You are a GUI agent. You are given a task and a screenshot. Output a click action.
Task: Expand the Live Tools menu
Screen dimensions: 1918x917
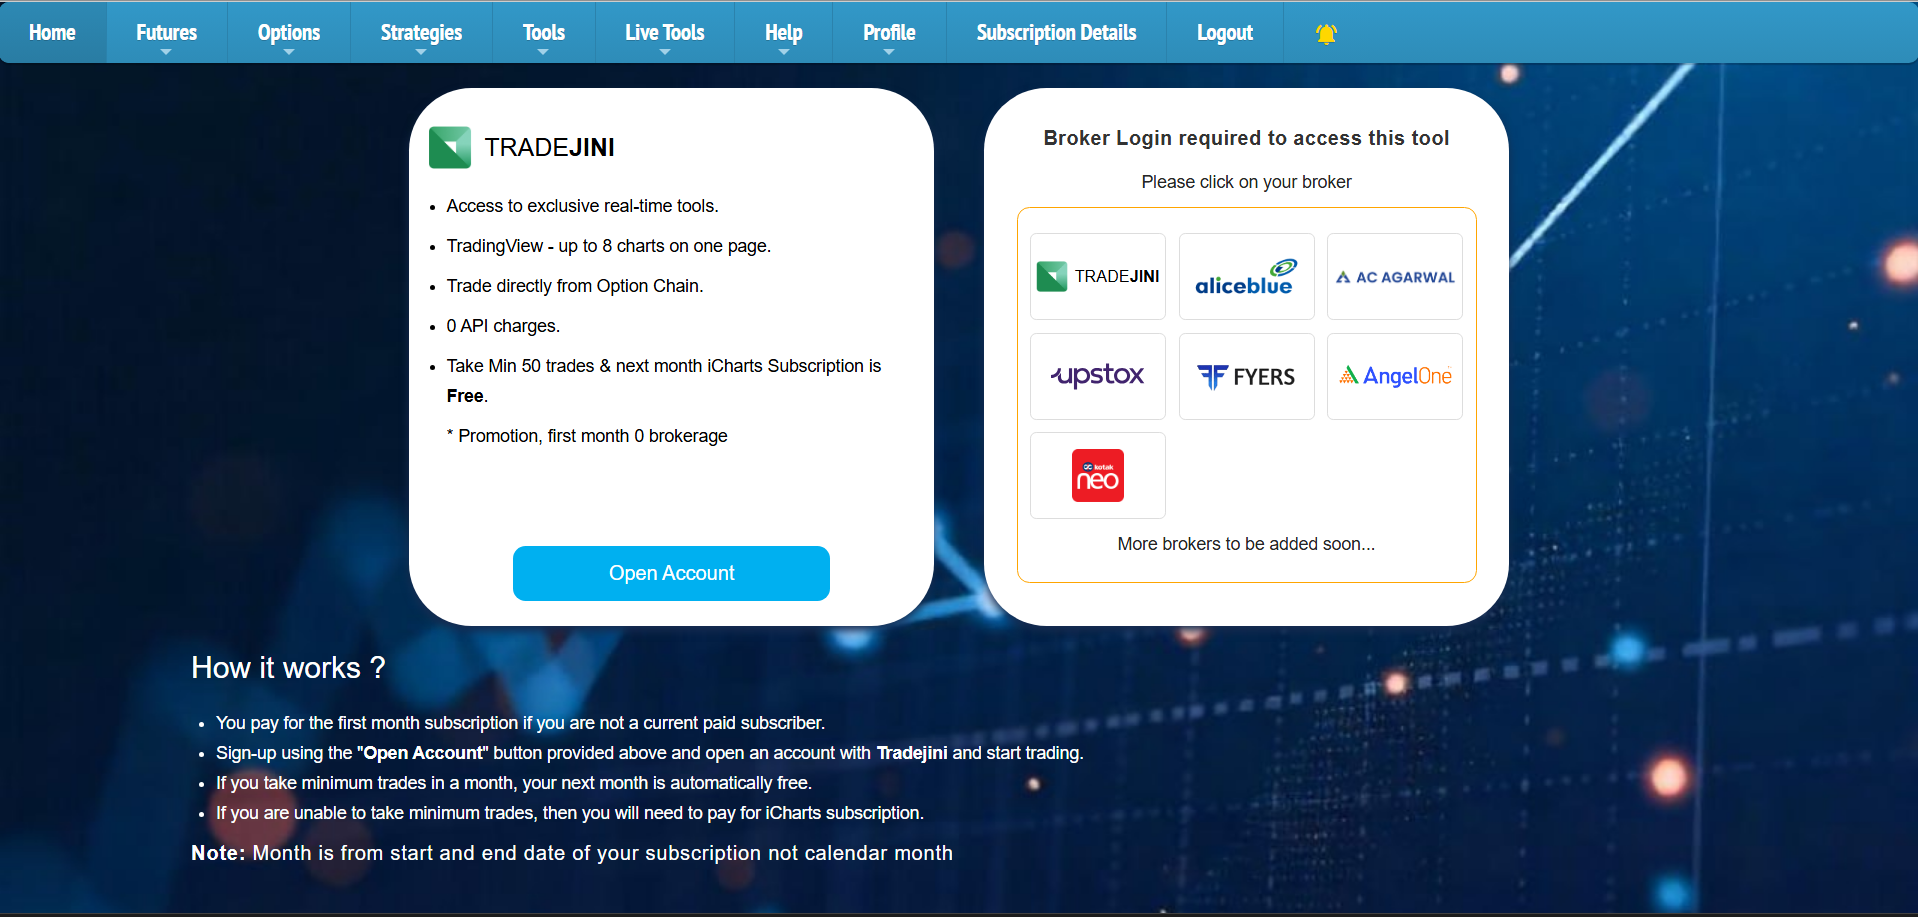coord(665,33)
